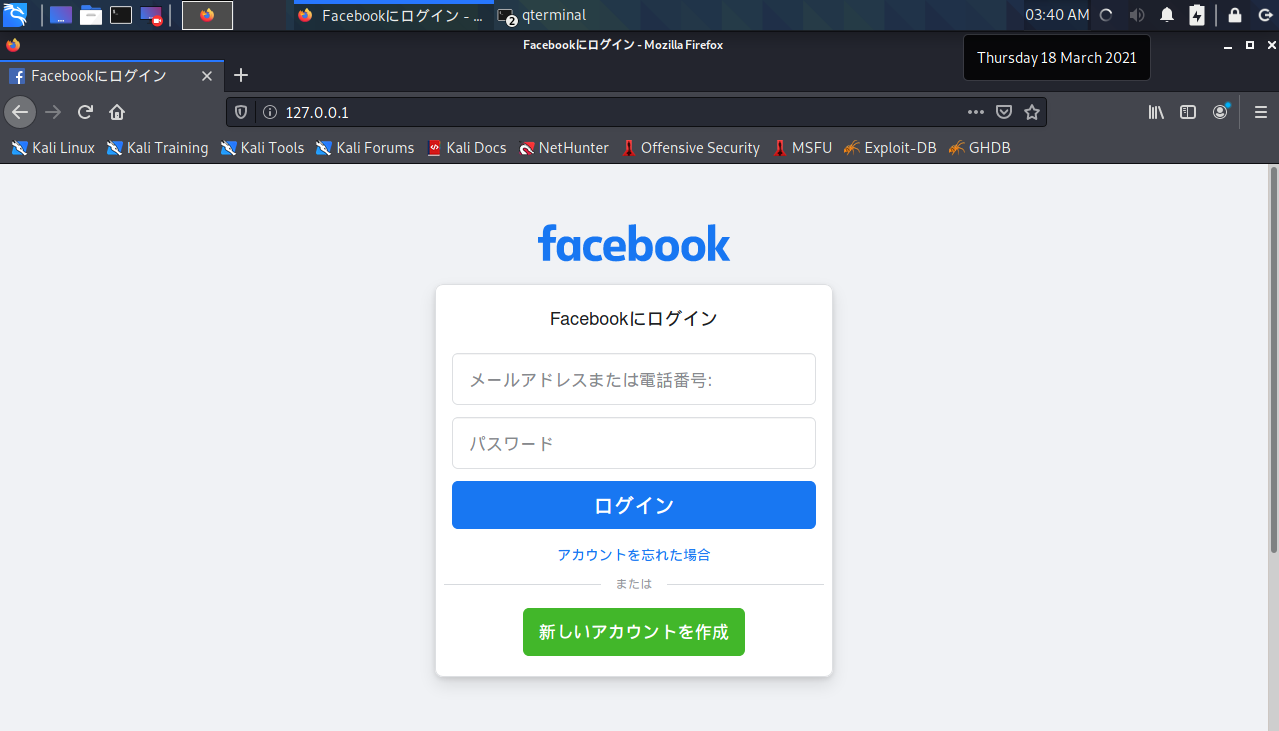Image resolution: width=1279 pixels, height=731 pixels.
Task: Click the アカウントを忘れた場合 link
Action: (634, 555)
